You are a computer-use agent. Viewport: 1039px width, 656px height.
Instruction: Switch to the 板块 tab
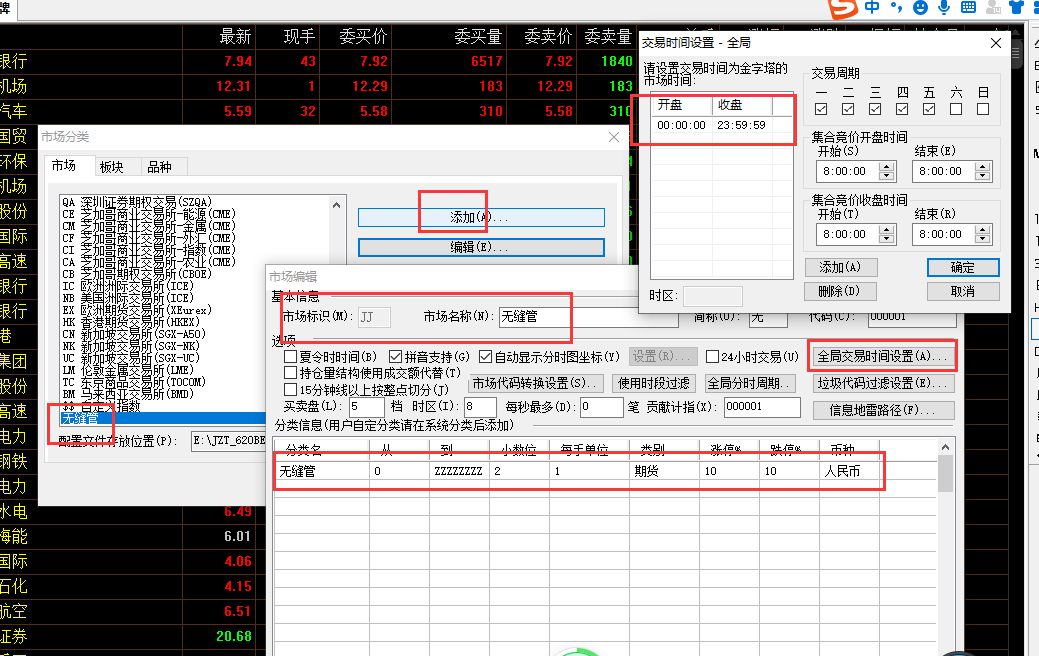[111, 166]
